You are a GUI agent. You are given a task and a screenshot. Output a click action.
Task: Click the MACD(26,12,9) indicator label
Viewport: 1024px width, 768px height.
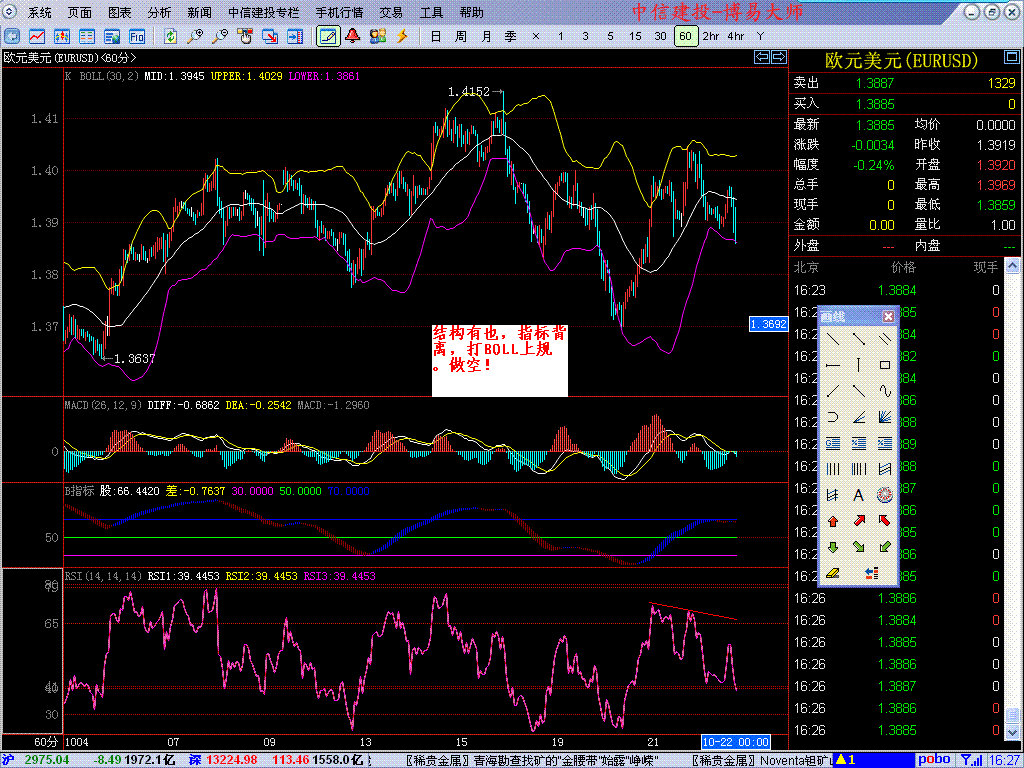103,405
